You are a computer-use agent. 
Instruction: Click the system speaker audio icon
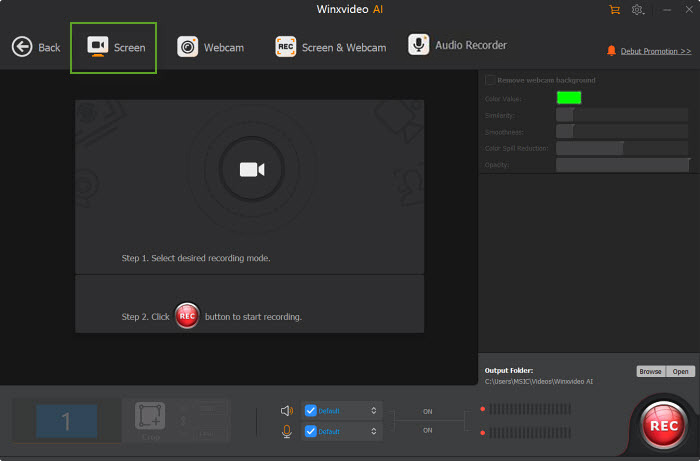pos(287,411)
